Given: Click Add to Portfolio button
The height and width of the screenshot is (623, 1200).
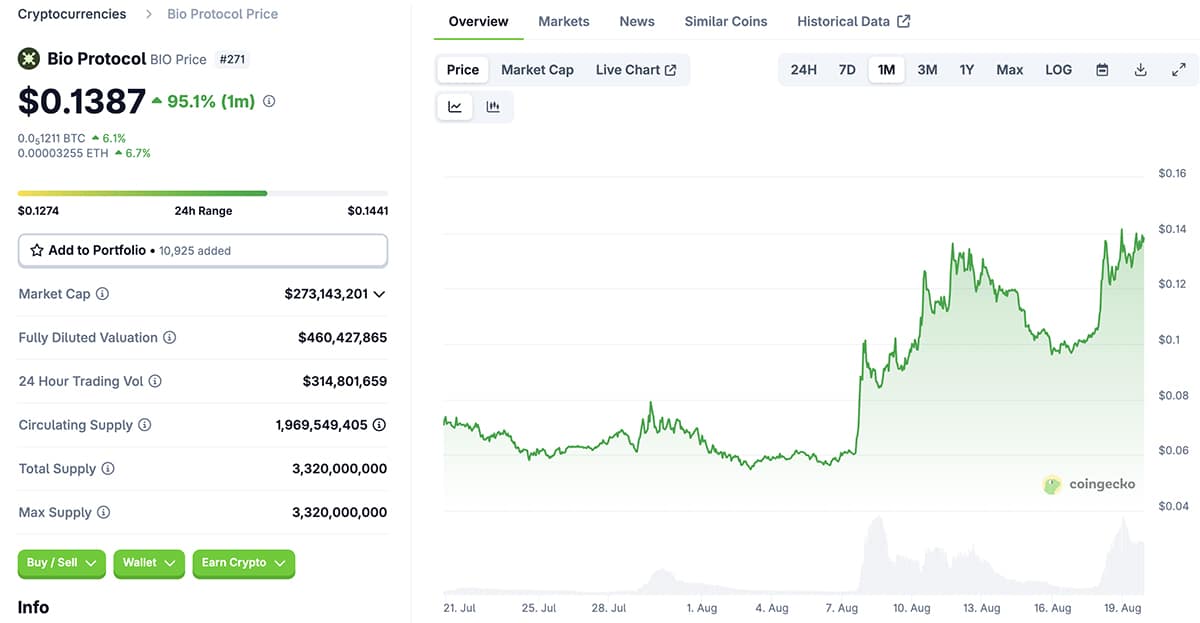Looking at the screenshot, I should coord(203,250).
